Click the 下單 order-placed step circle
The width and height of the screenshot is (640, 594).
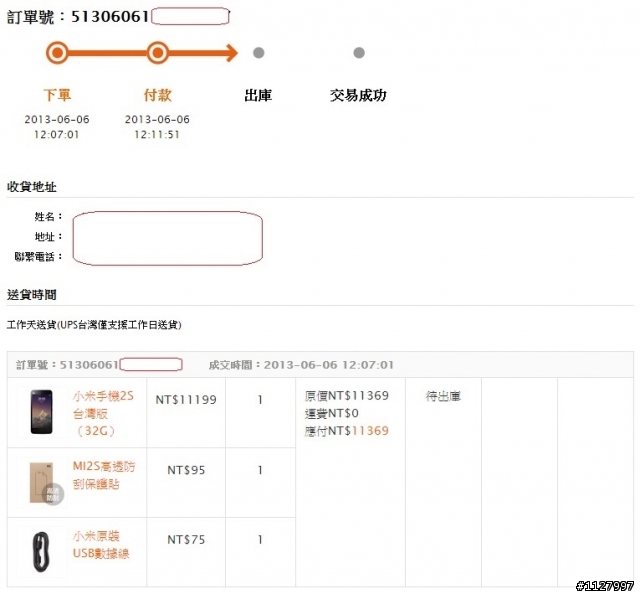click(57, 53)
